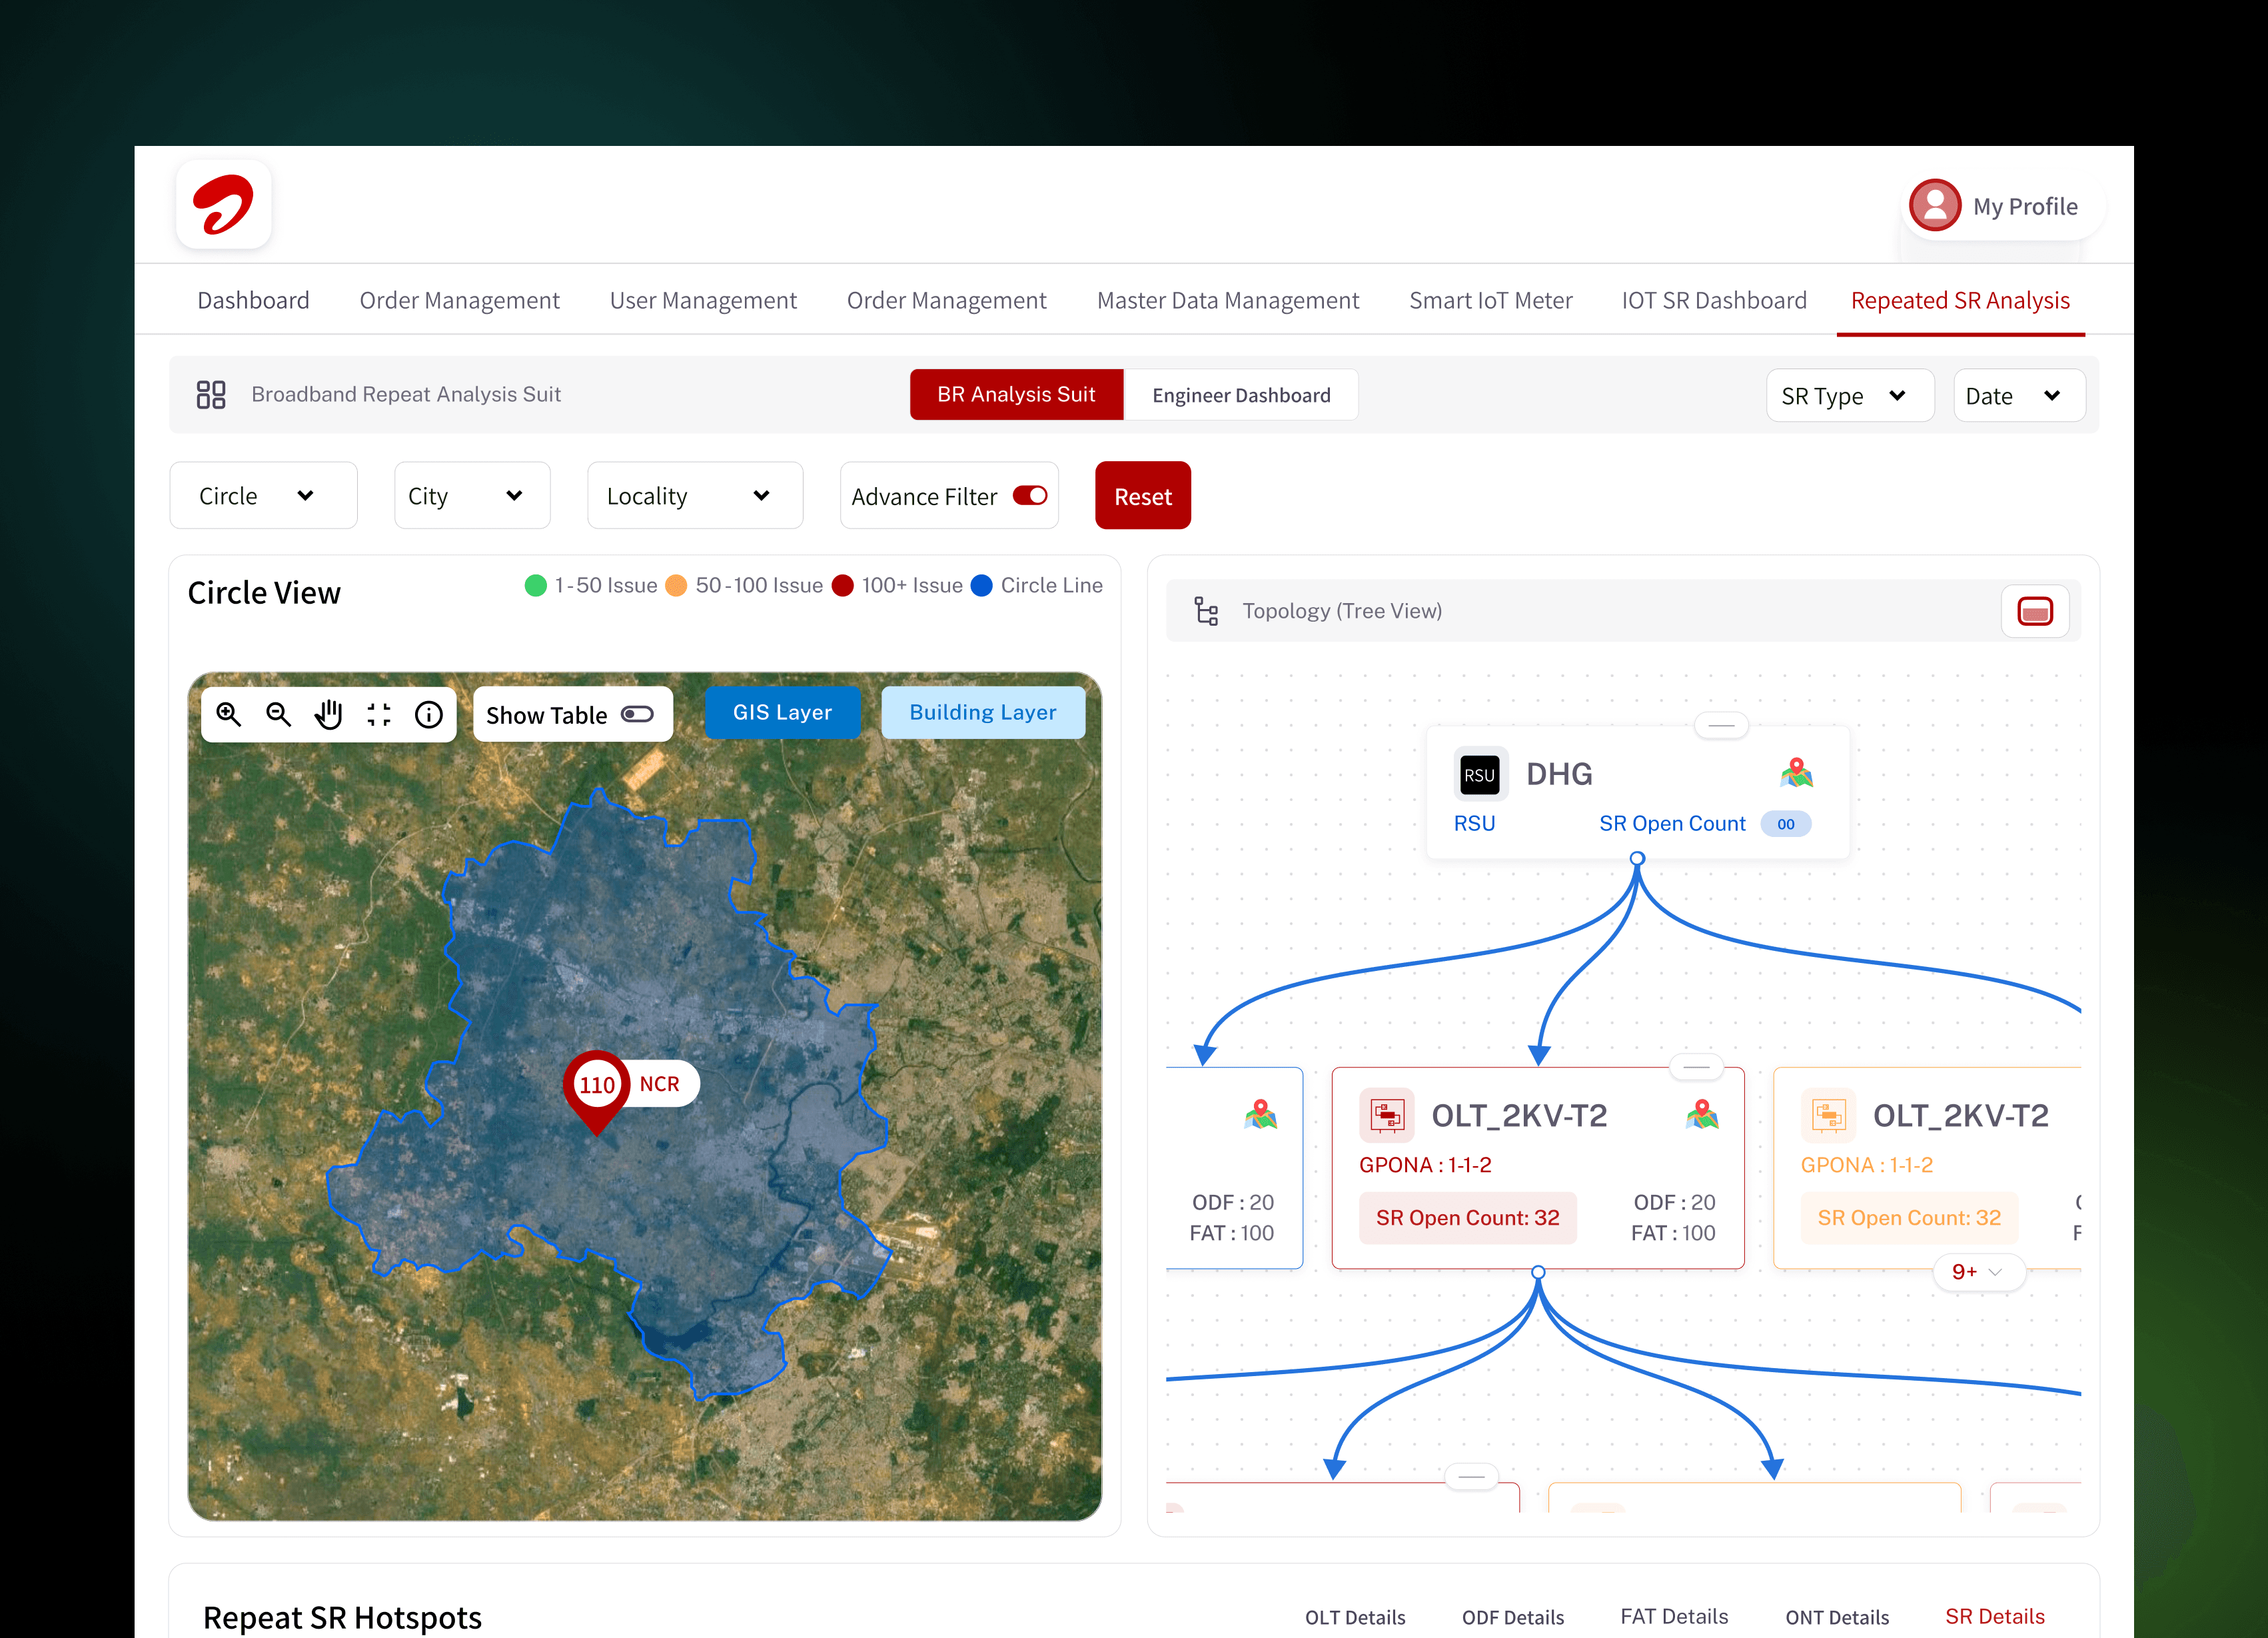Open the Smart IoT Meter tab

(1490, 301)
